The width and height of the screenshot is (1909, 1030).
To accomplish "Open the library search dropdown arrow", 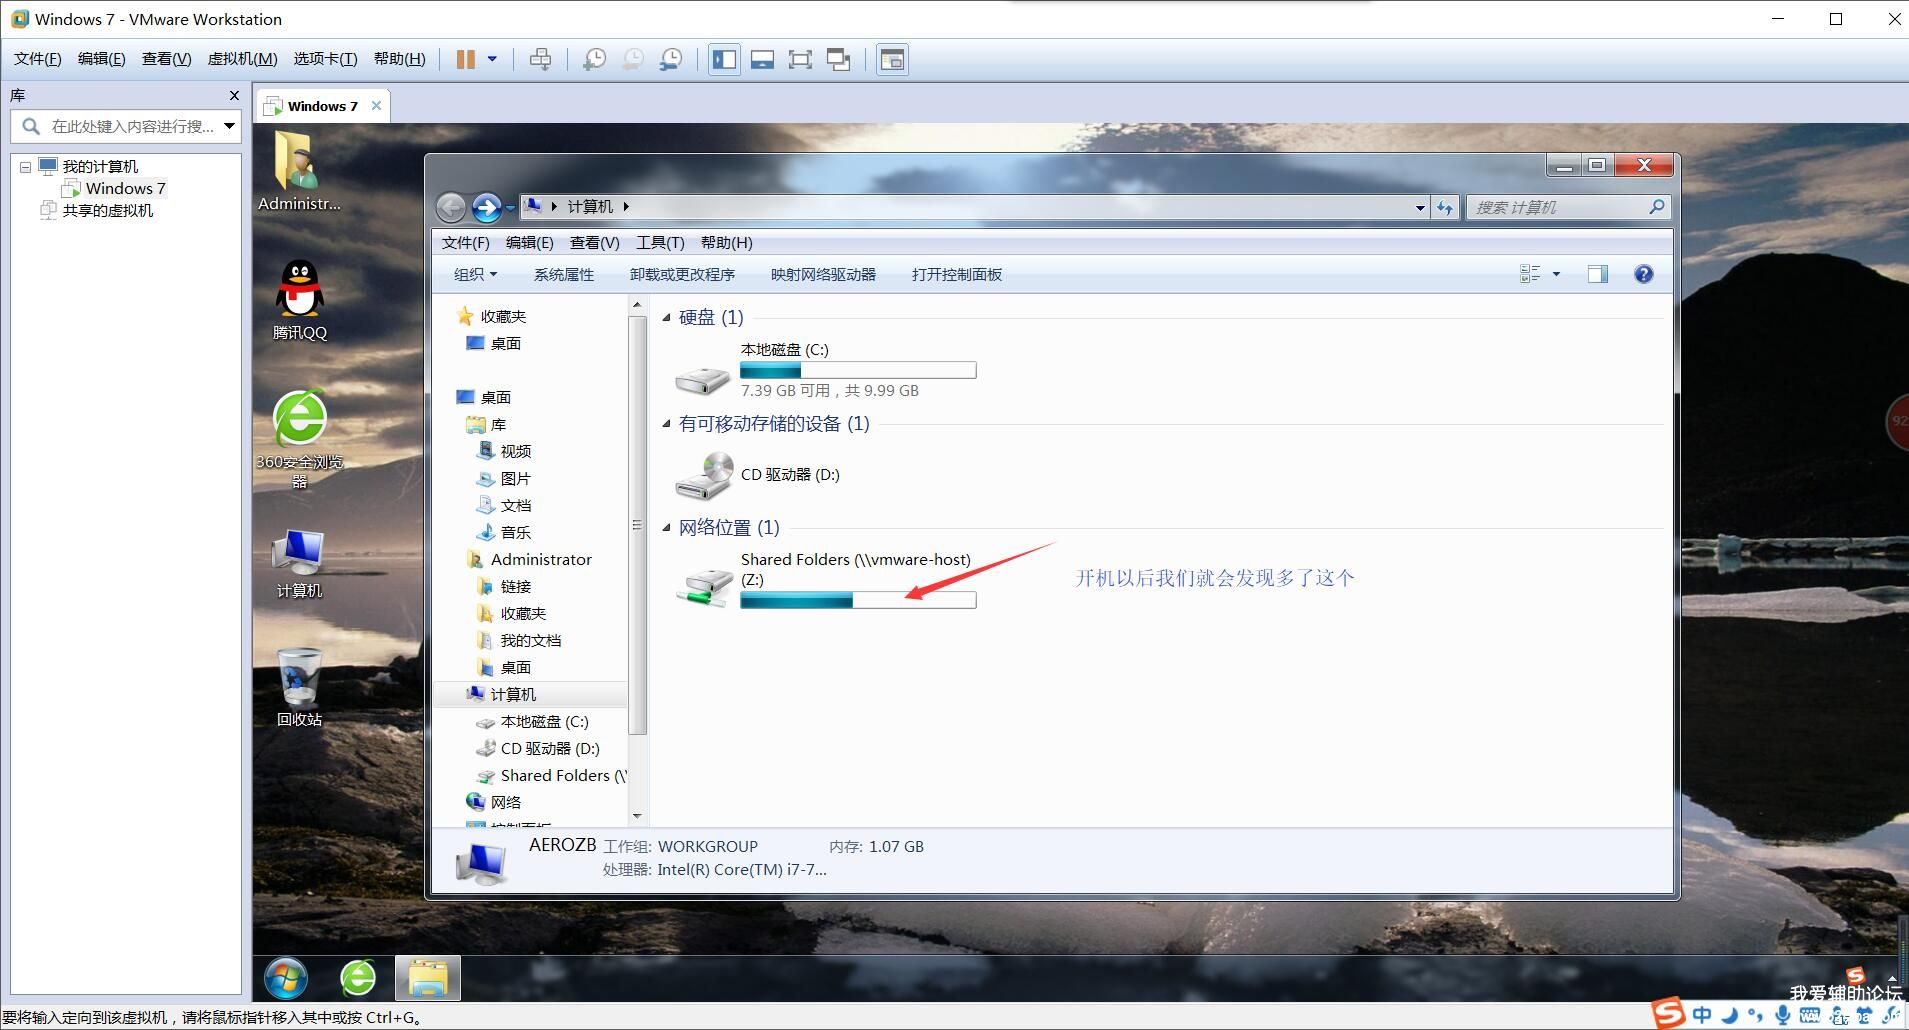I will pyautogui.click(x=229, y=126).
